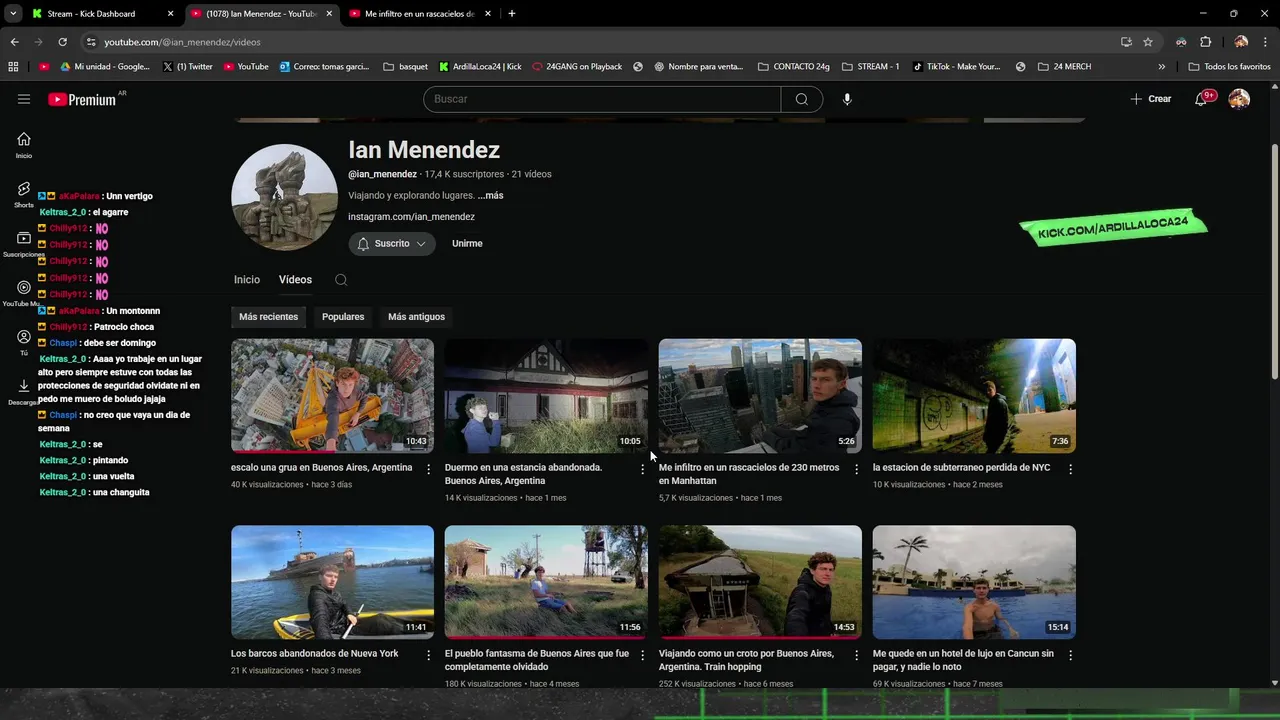Switch to 'Me infiltro en un rascacielos' browser tab

(418, 14)
